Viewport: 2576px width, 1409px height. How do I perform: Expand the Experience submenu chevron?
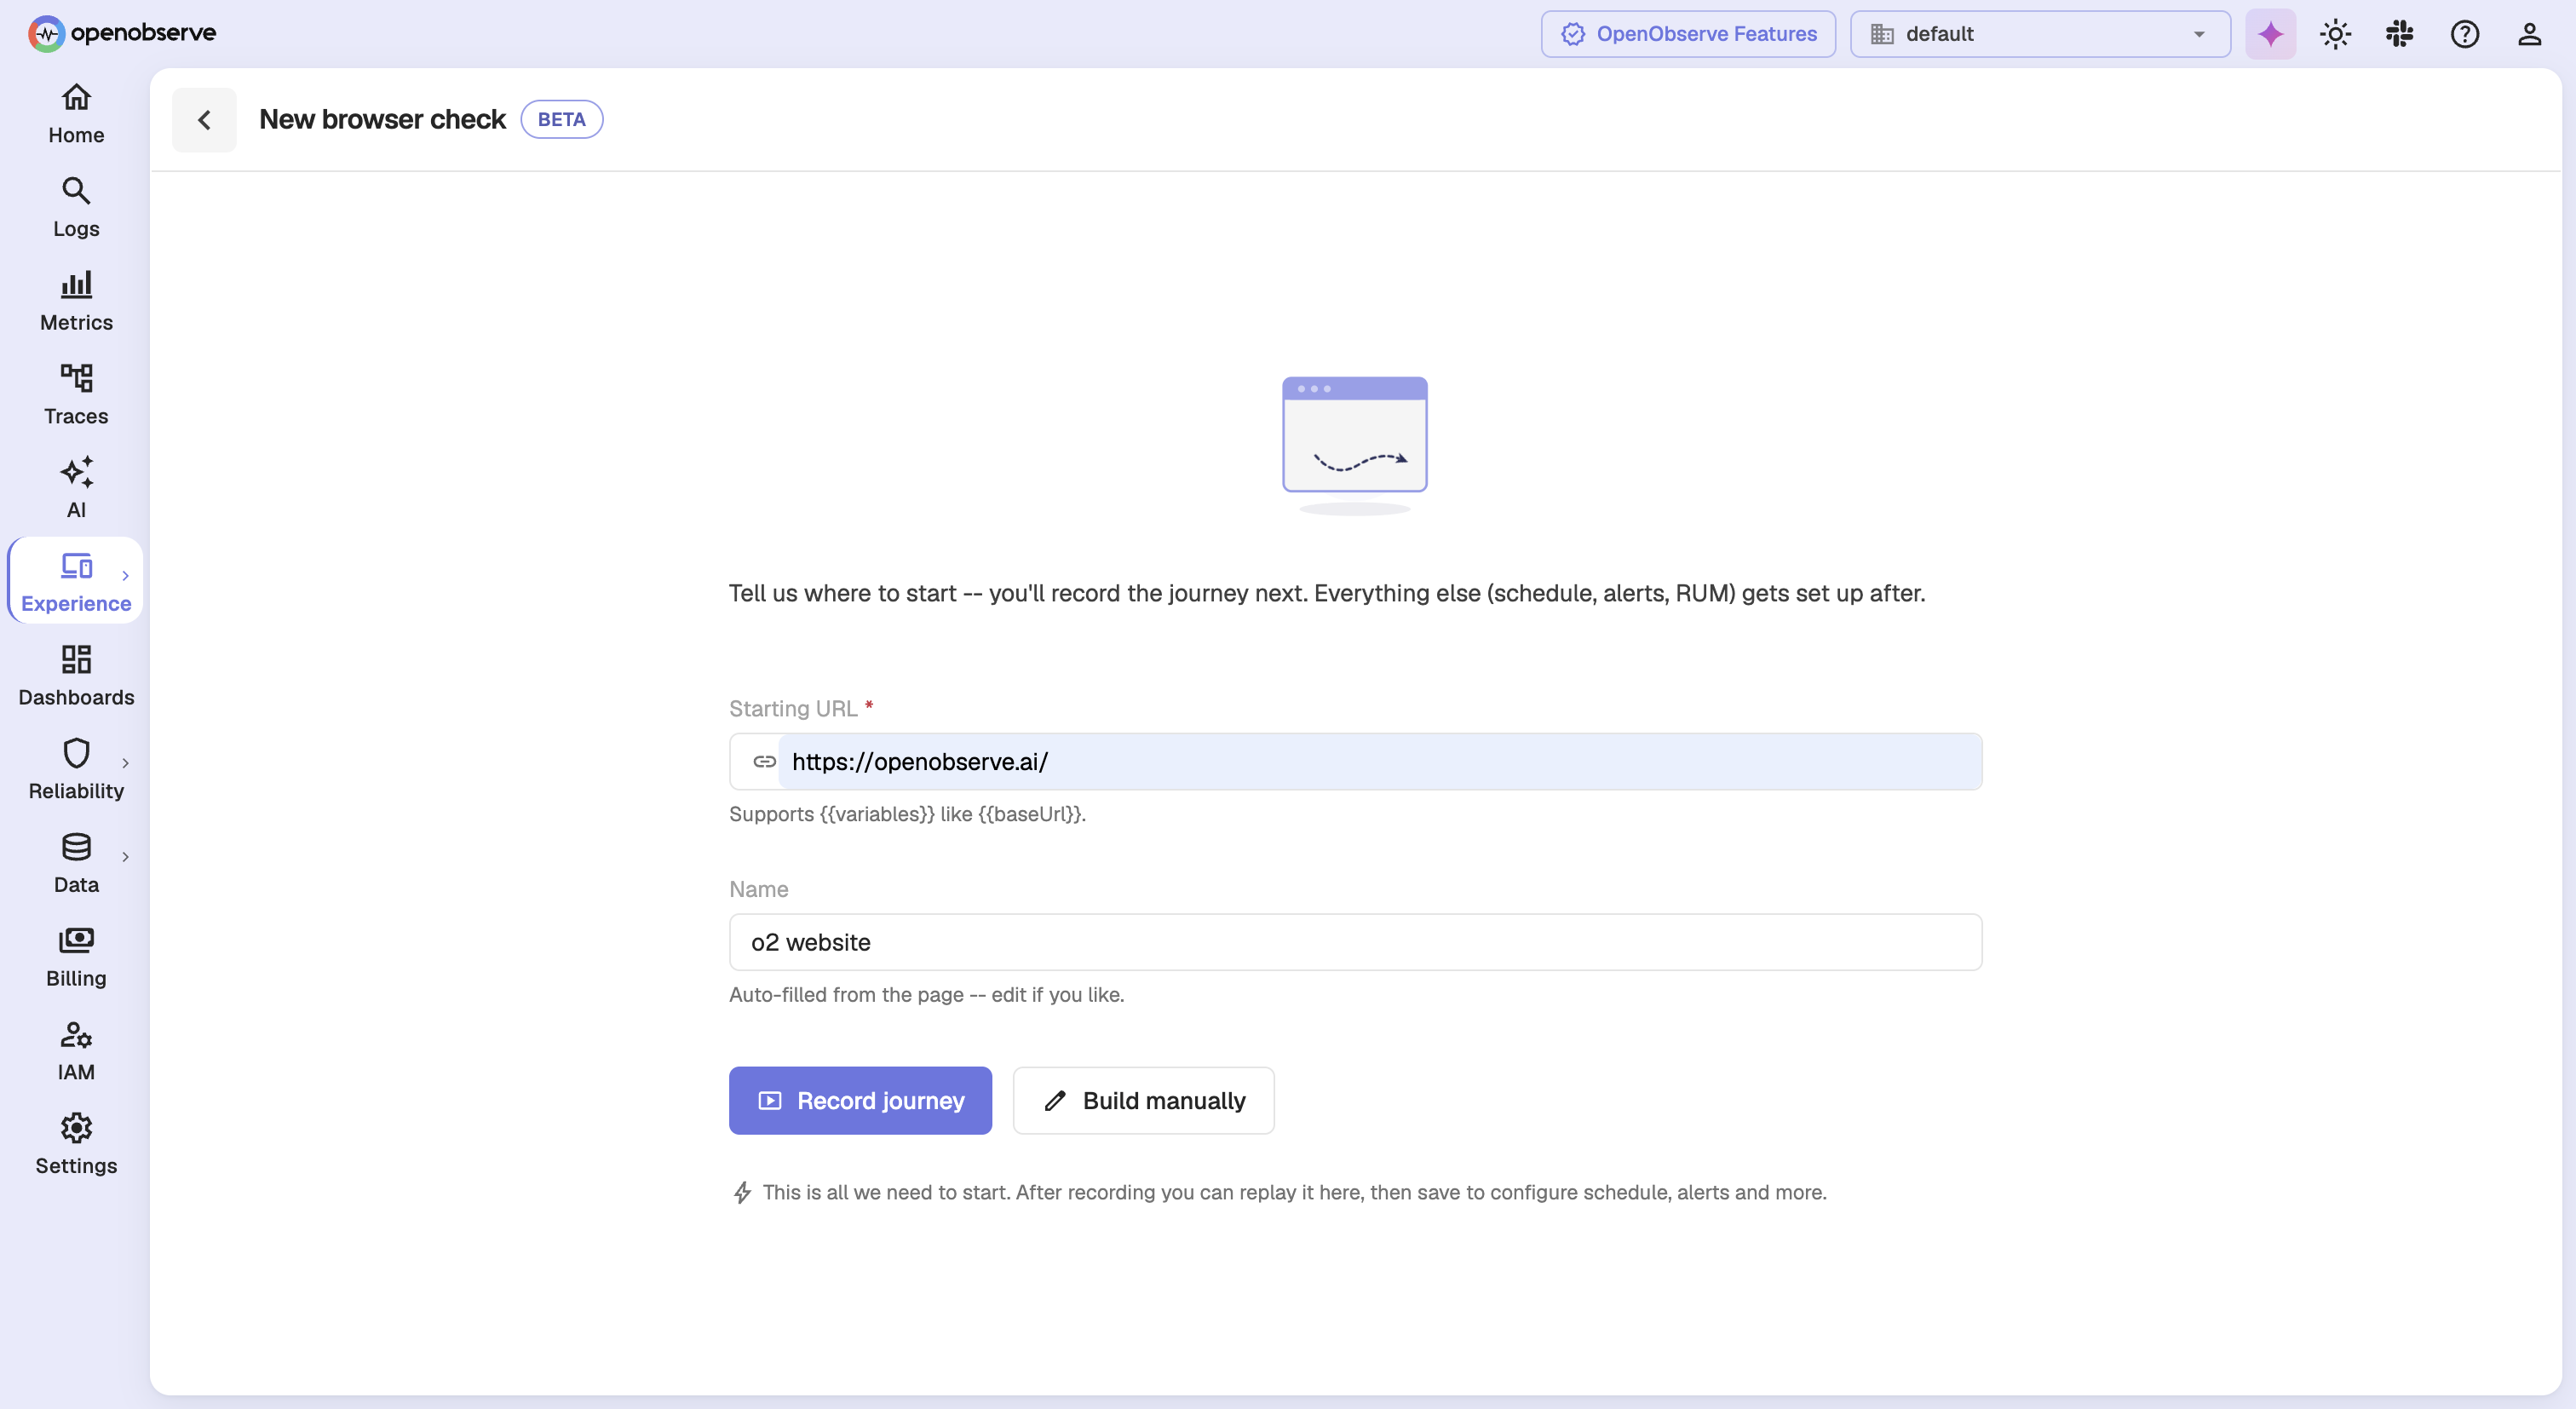(x=125, y=575)
